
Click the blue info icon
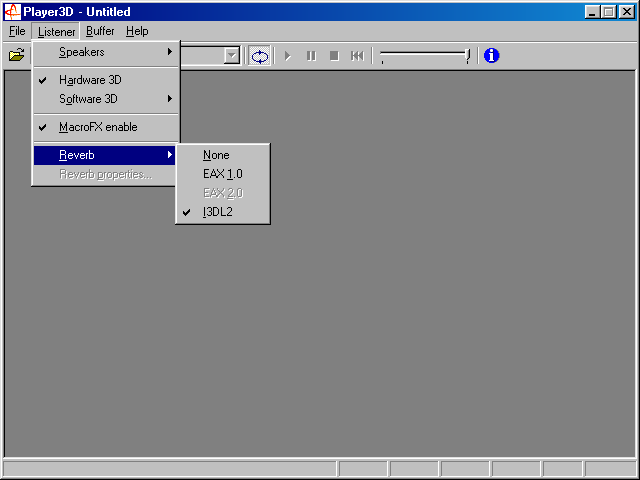(491, 56)
